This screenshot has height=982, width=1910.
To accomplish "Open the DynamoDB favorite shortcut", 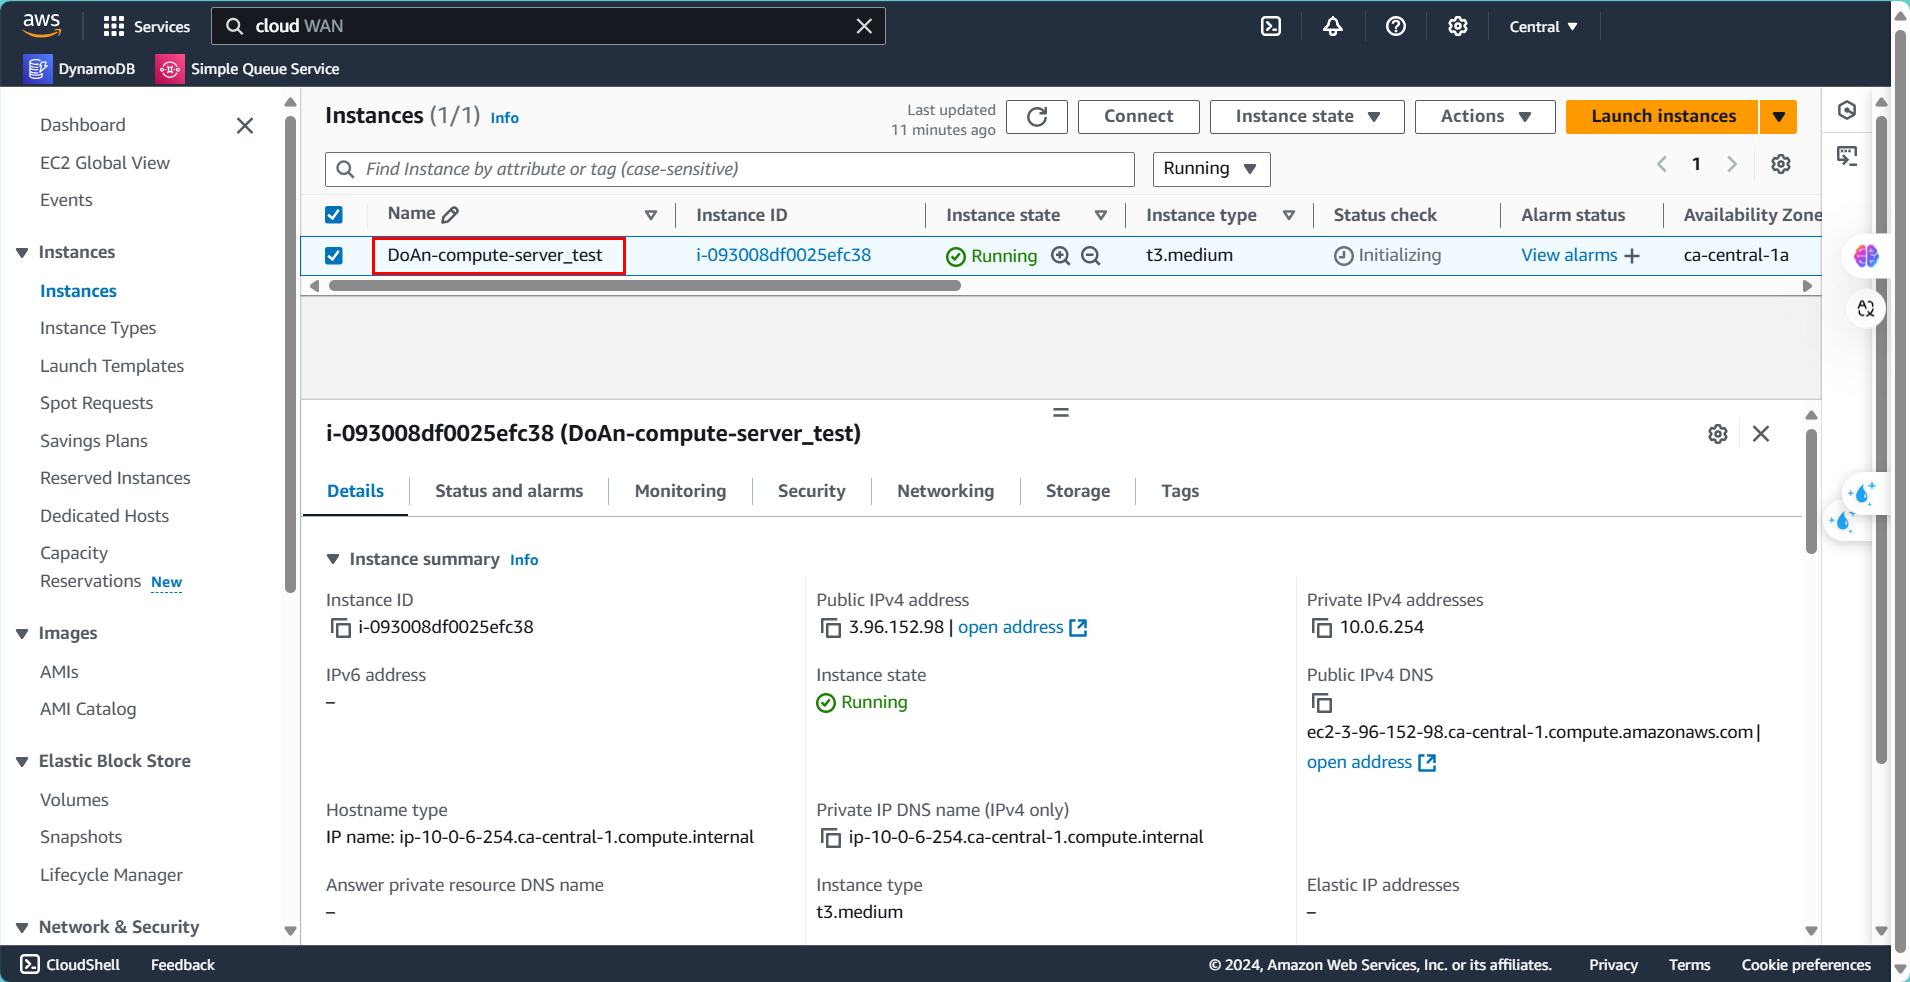I will click(x=80, y=69).
